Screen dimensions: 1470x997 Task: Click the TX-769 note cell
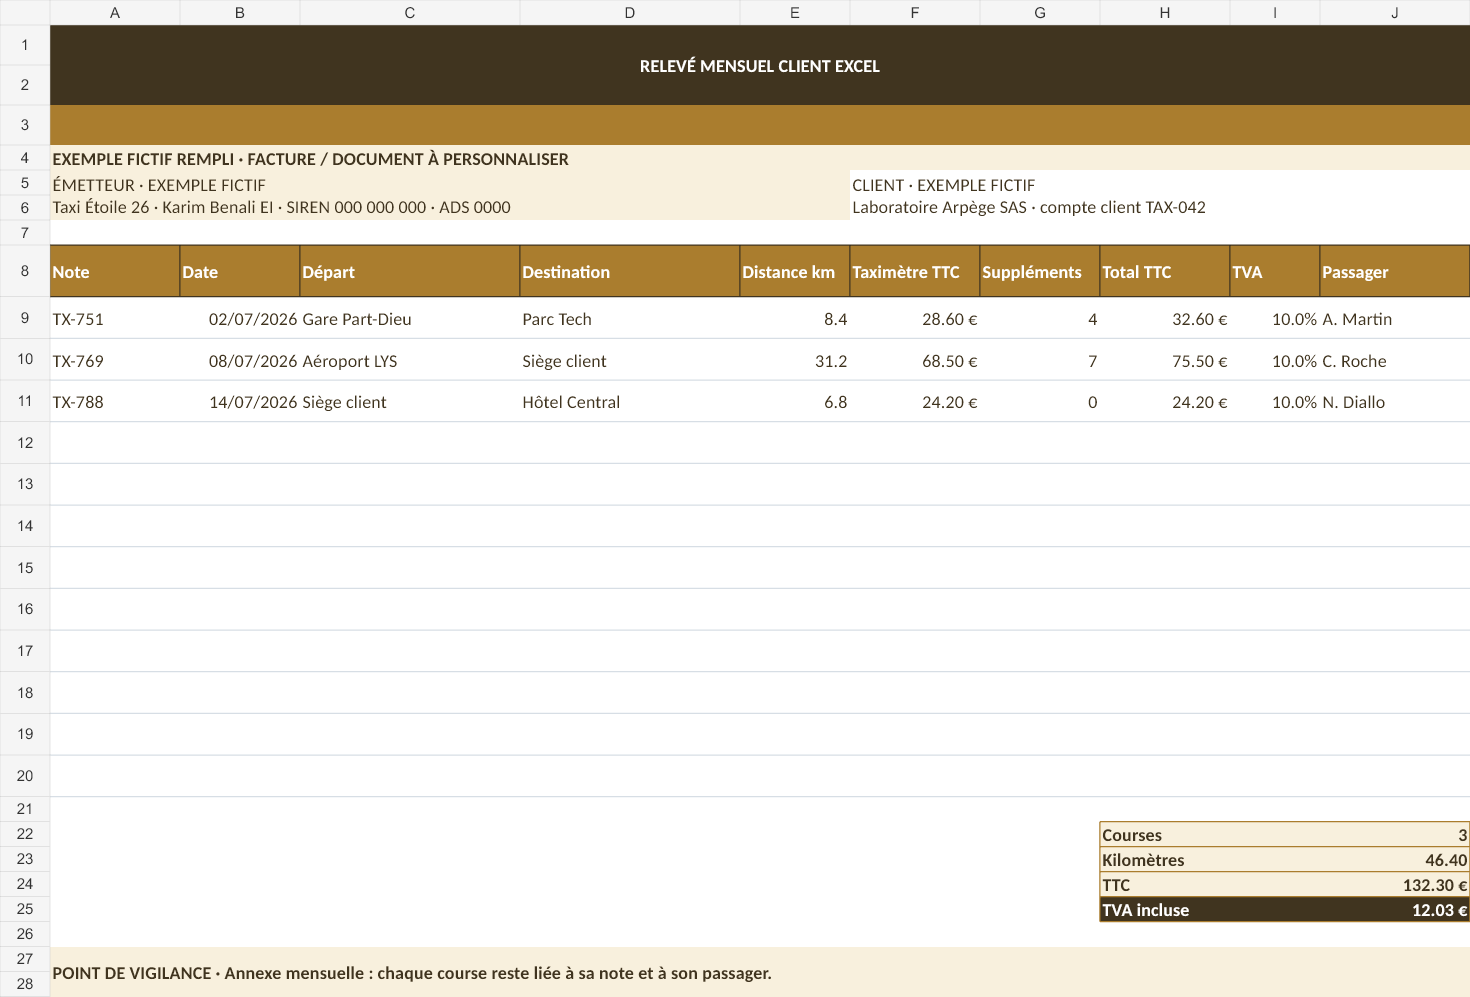[x=115, y=360]
